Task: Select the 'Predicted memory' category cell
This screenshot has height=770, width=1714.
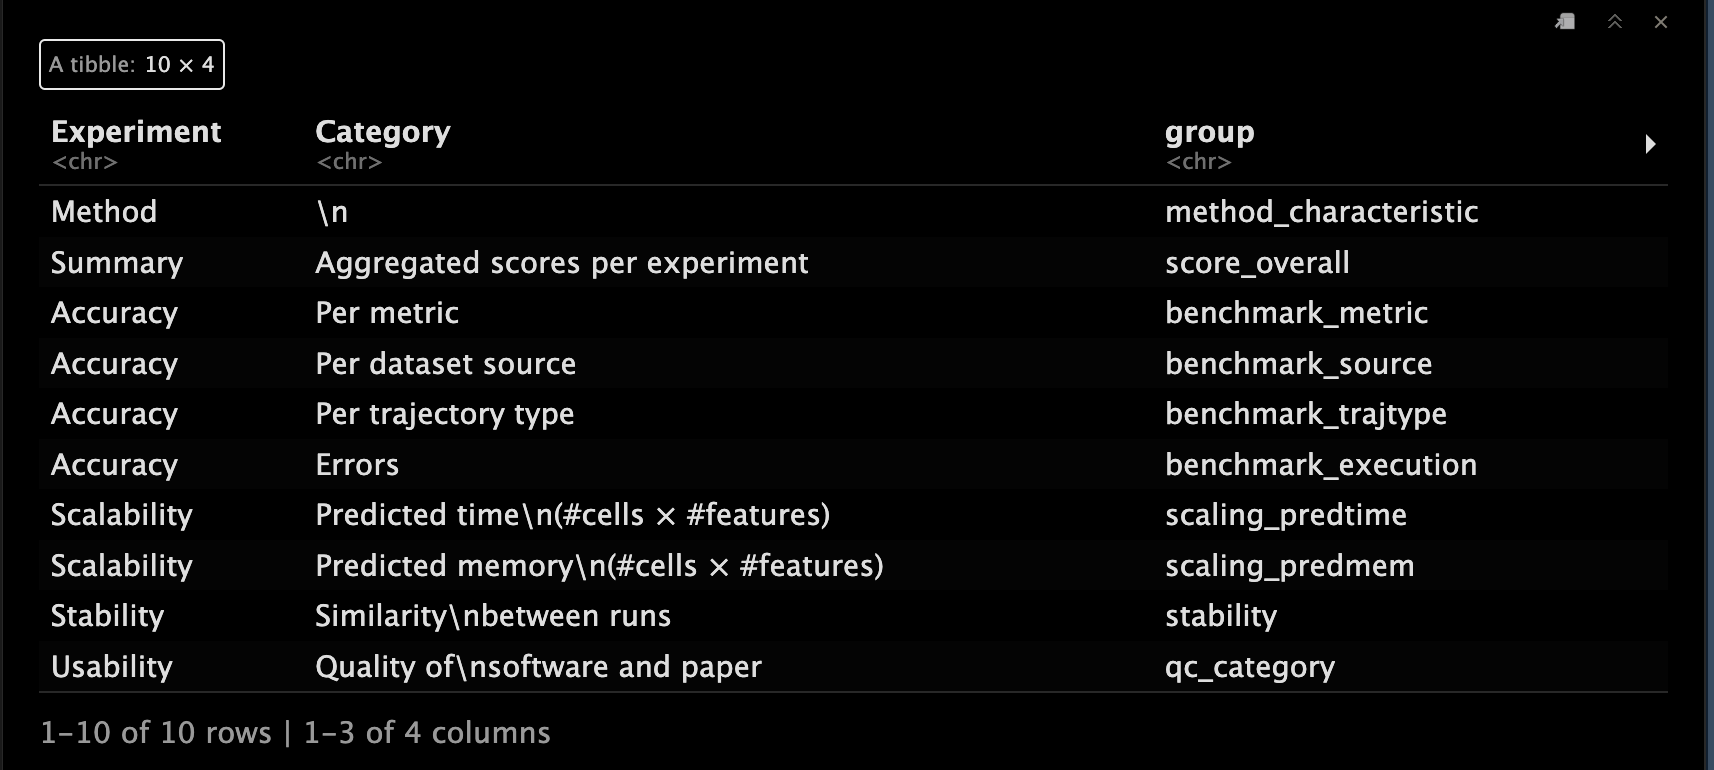Action: click(599, 566)
